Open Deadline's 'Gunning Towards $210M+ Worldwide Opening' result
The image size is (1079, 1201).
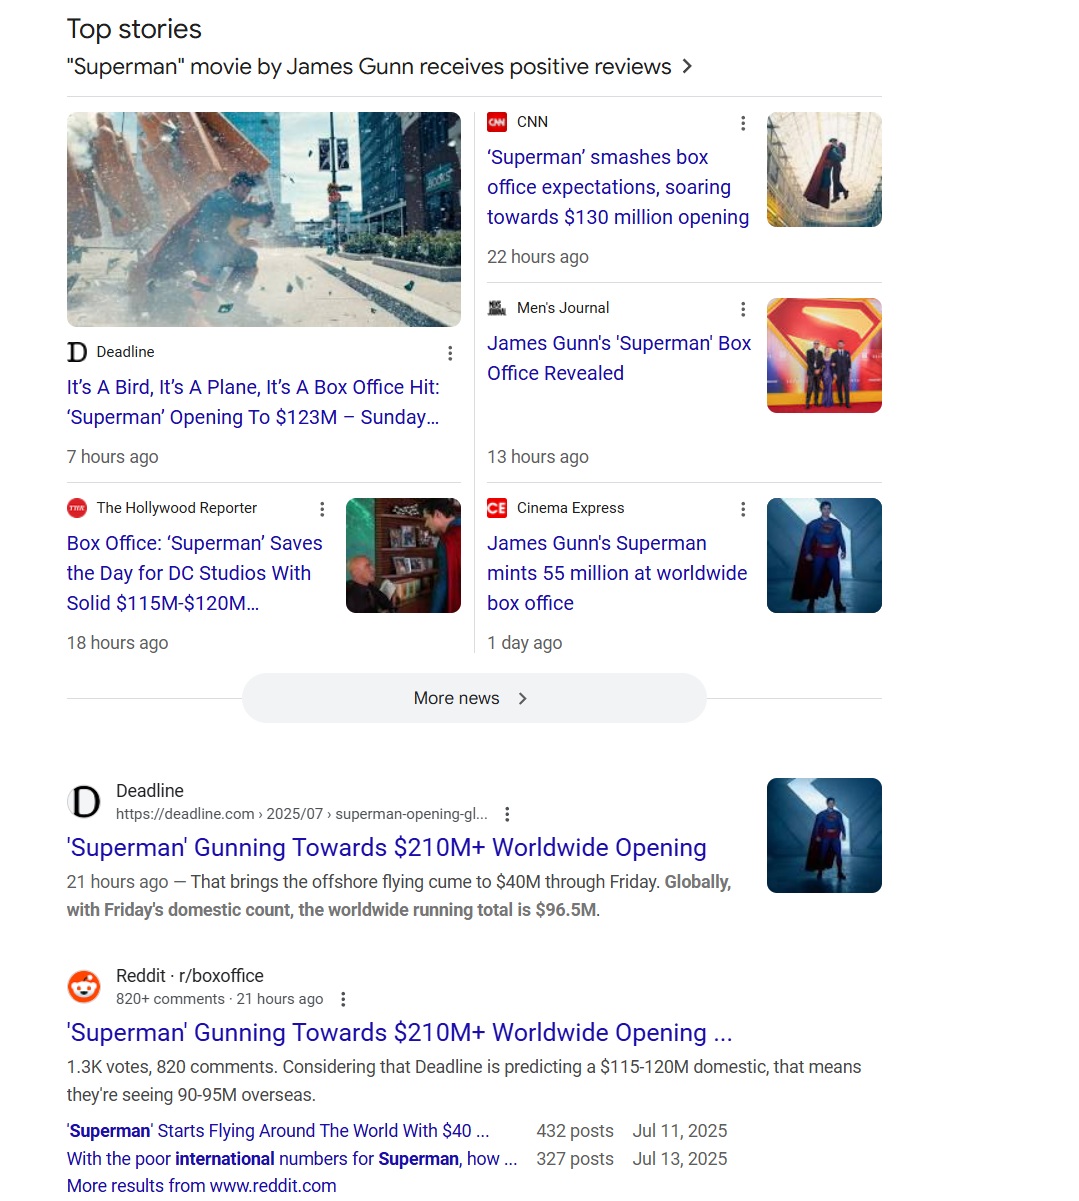tap(386, 848)
